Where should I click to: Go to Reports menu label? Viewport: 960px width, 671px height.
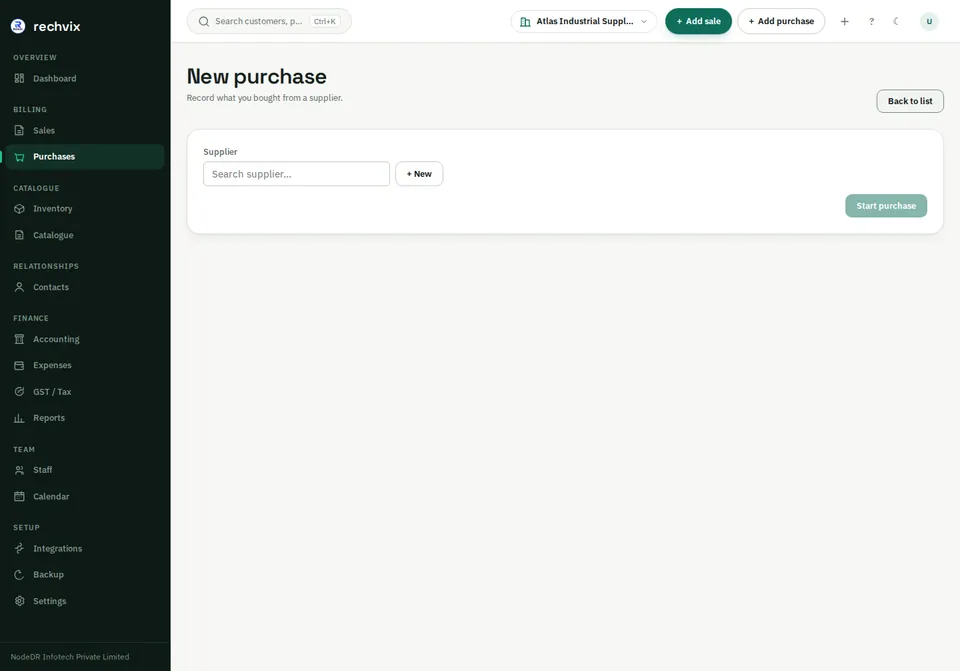coord(49,418)
